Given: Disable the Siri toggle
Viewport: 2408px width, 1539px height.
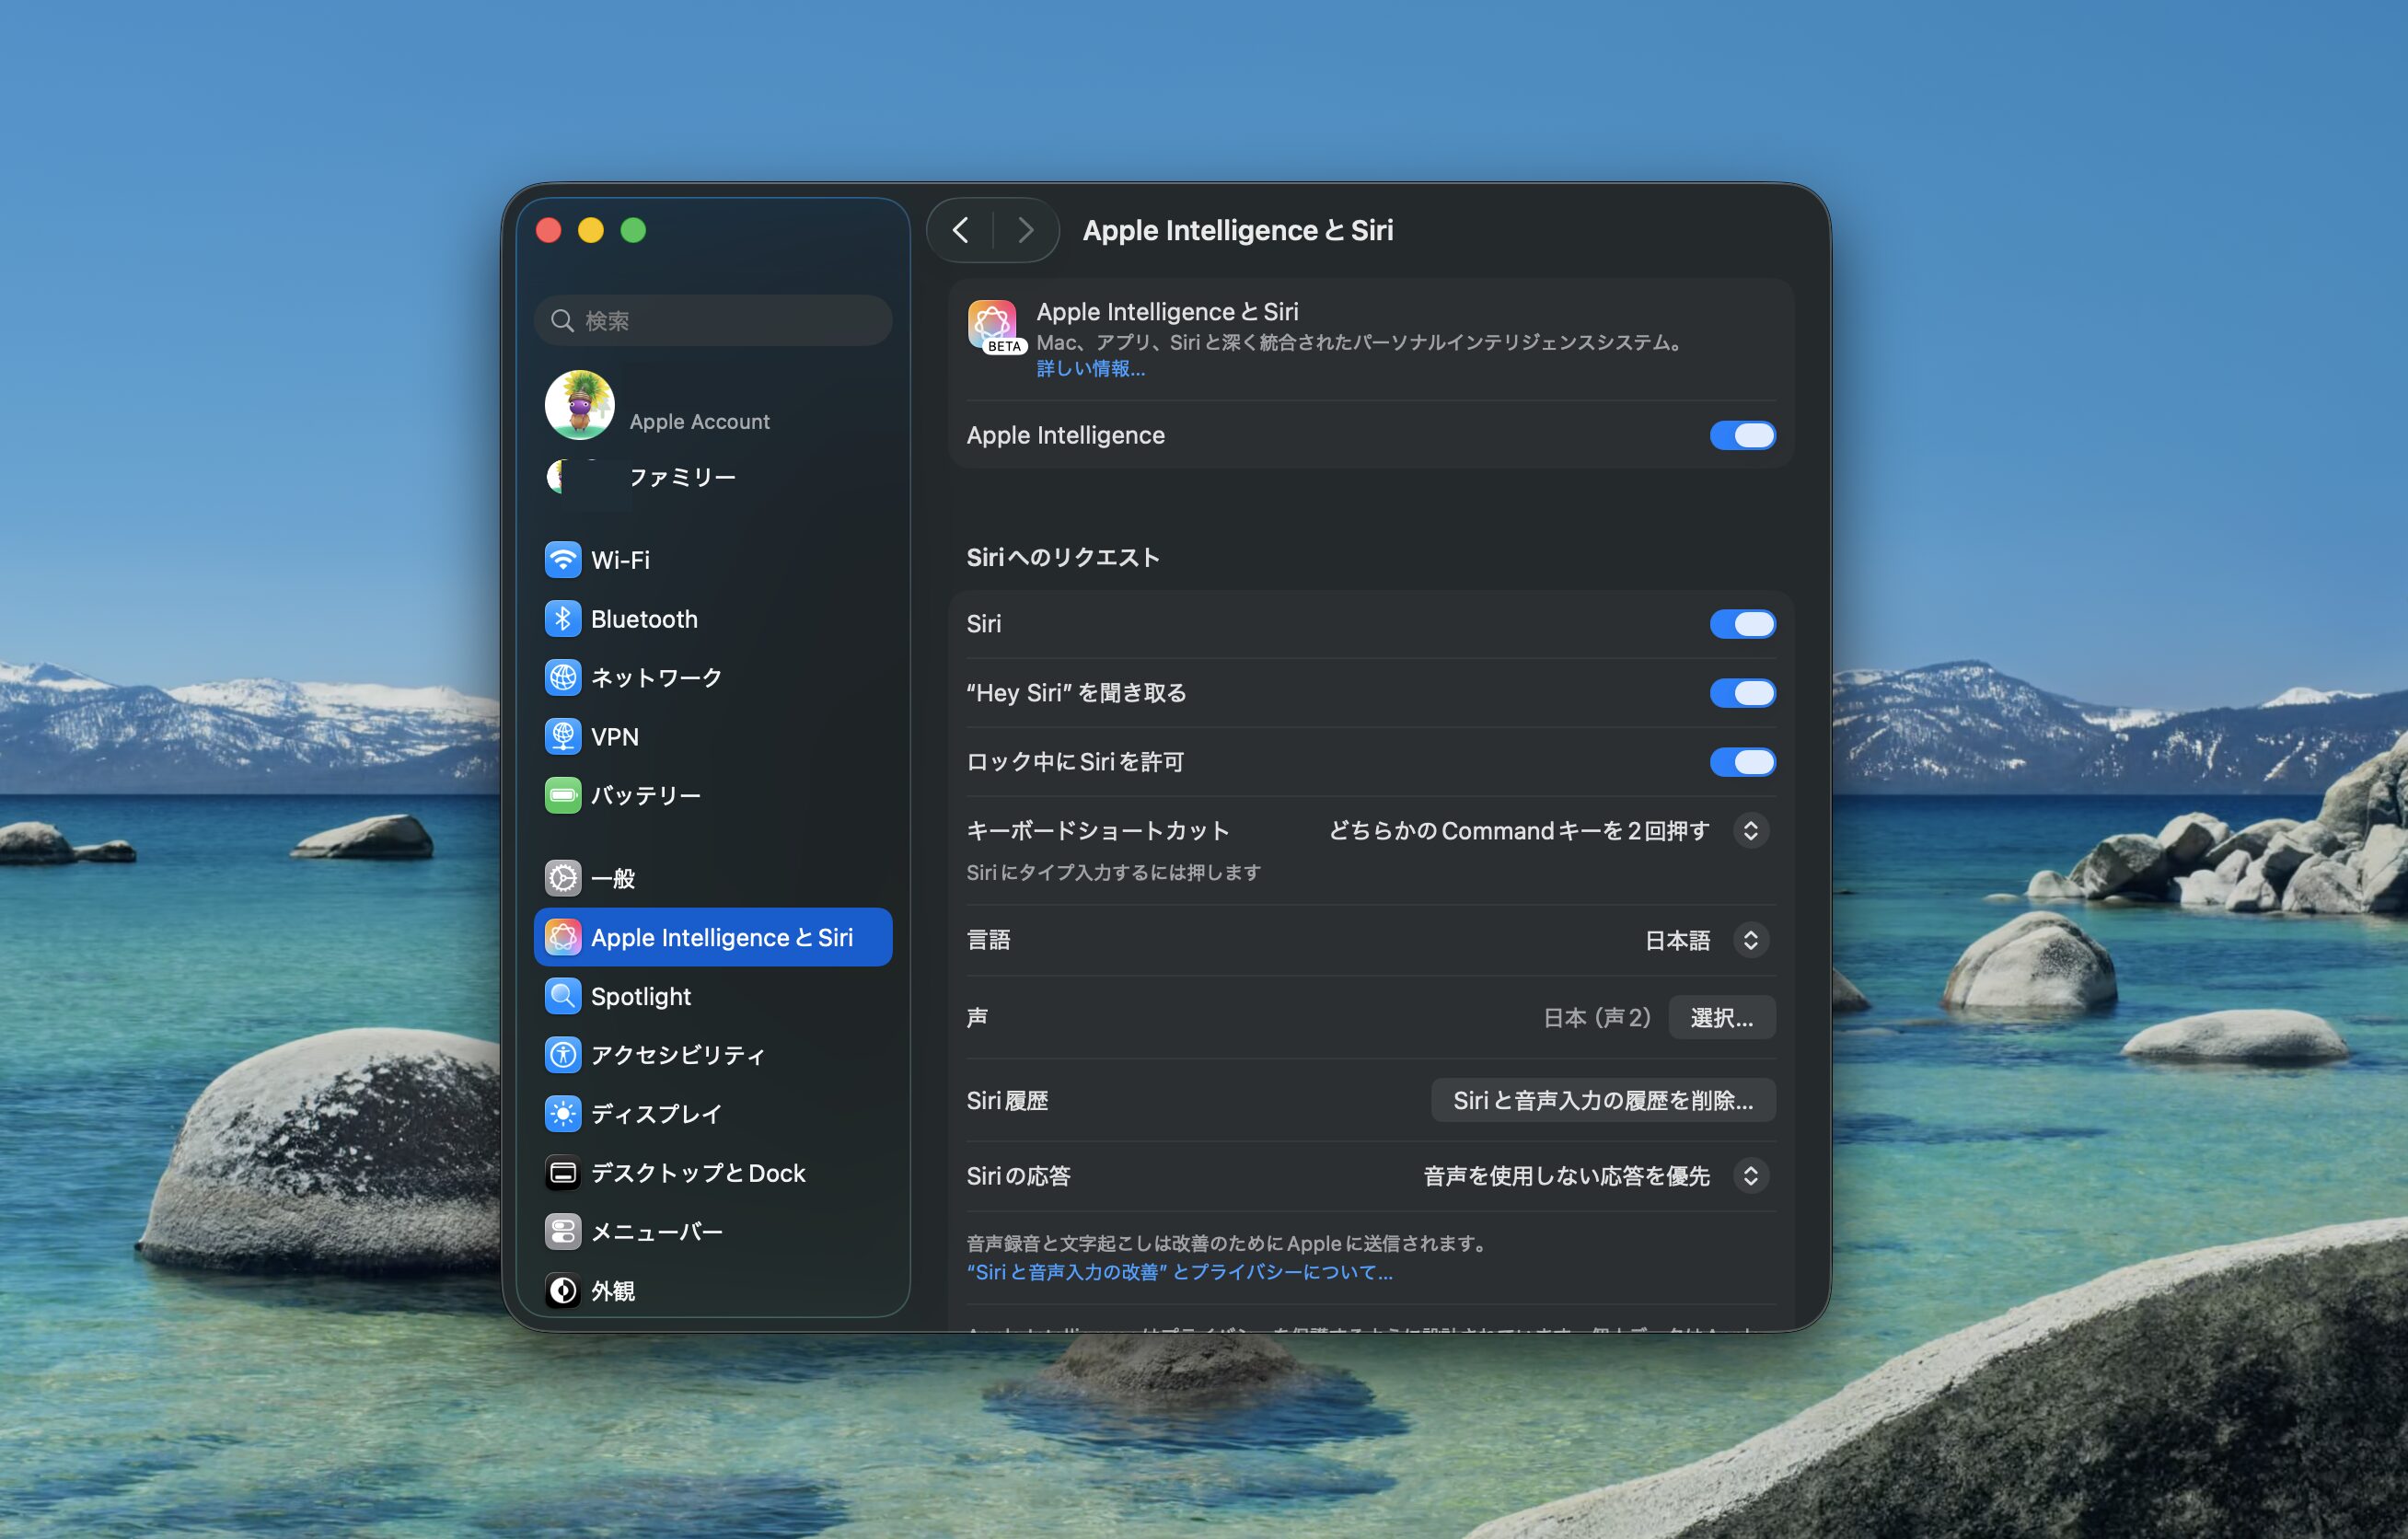Looking at the screenshot, I should (1742, 624).
